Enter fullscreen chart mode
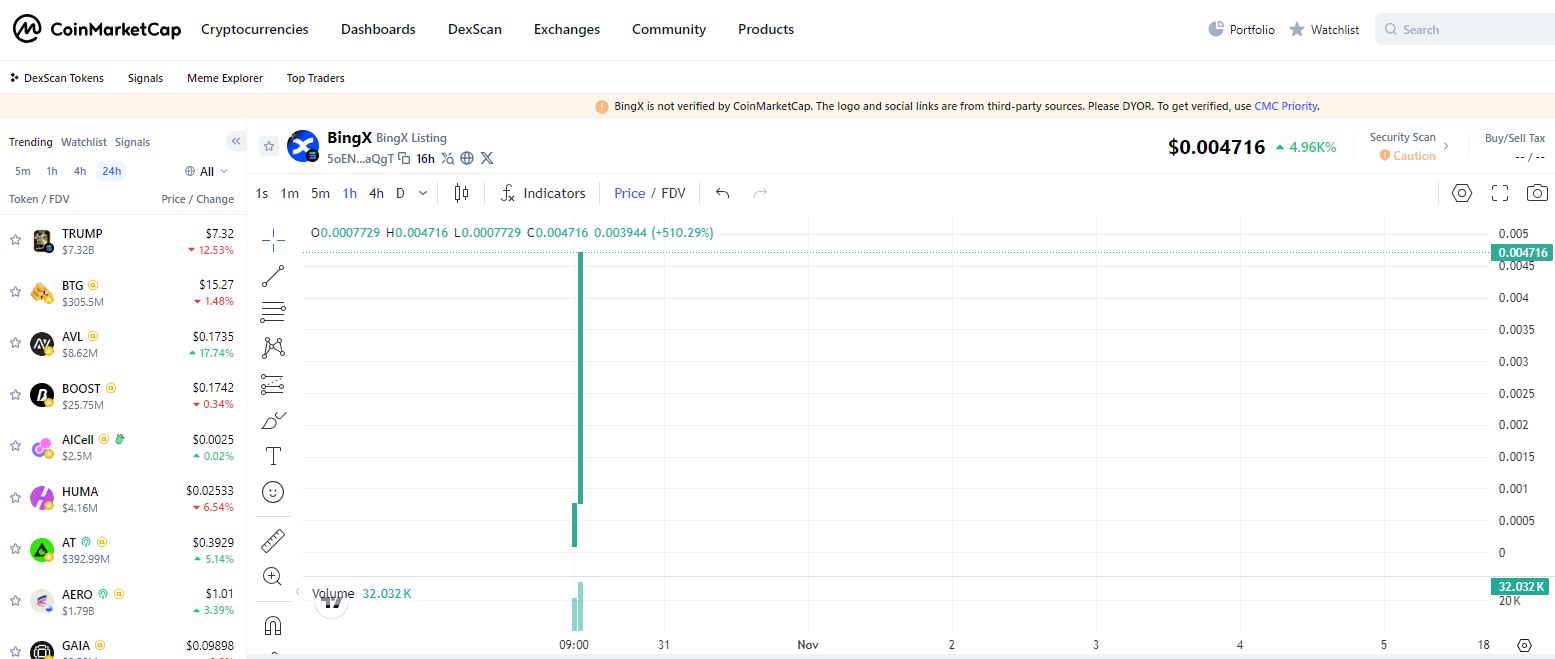This screenshot has width=1555, height=659. pyautogui.click(x=1499, y=193)
